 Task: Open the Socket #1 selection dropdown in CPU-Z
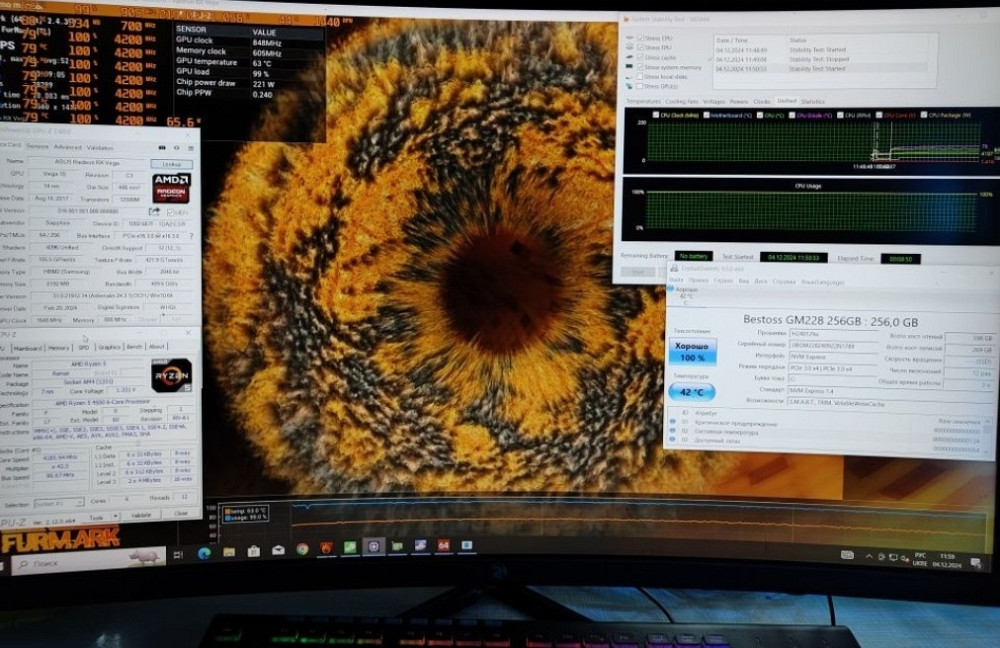click(x=58, y=503)
